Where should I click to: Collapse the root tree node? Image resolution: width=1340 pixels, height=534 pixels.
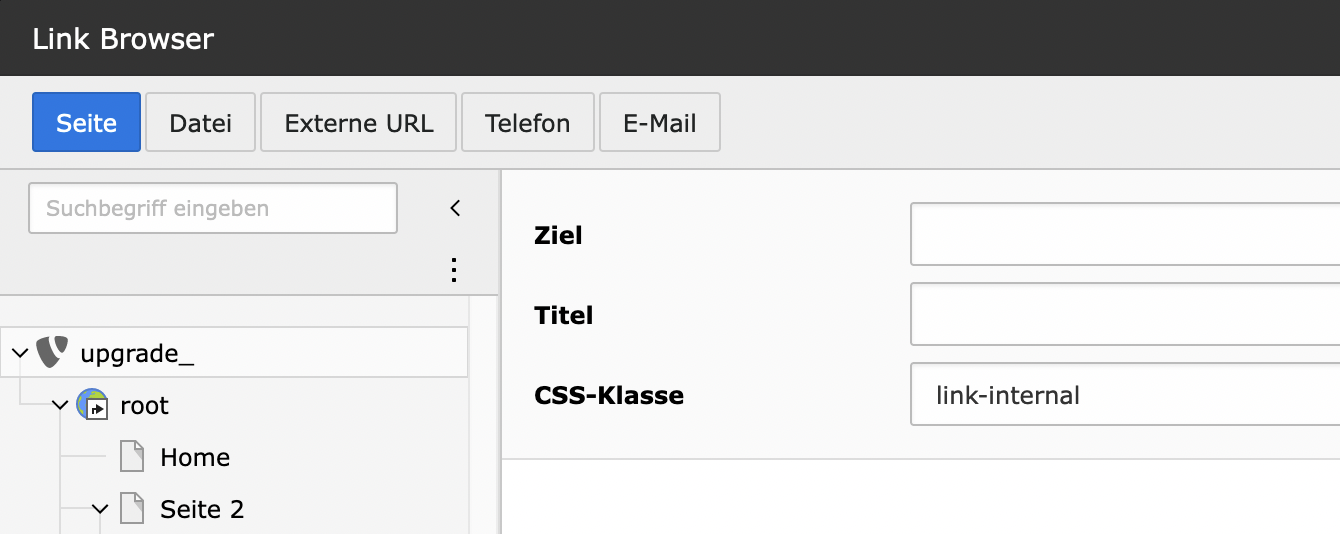[x=60, y=405]
